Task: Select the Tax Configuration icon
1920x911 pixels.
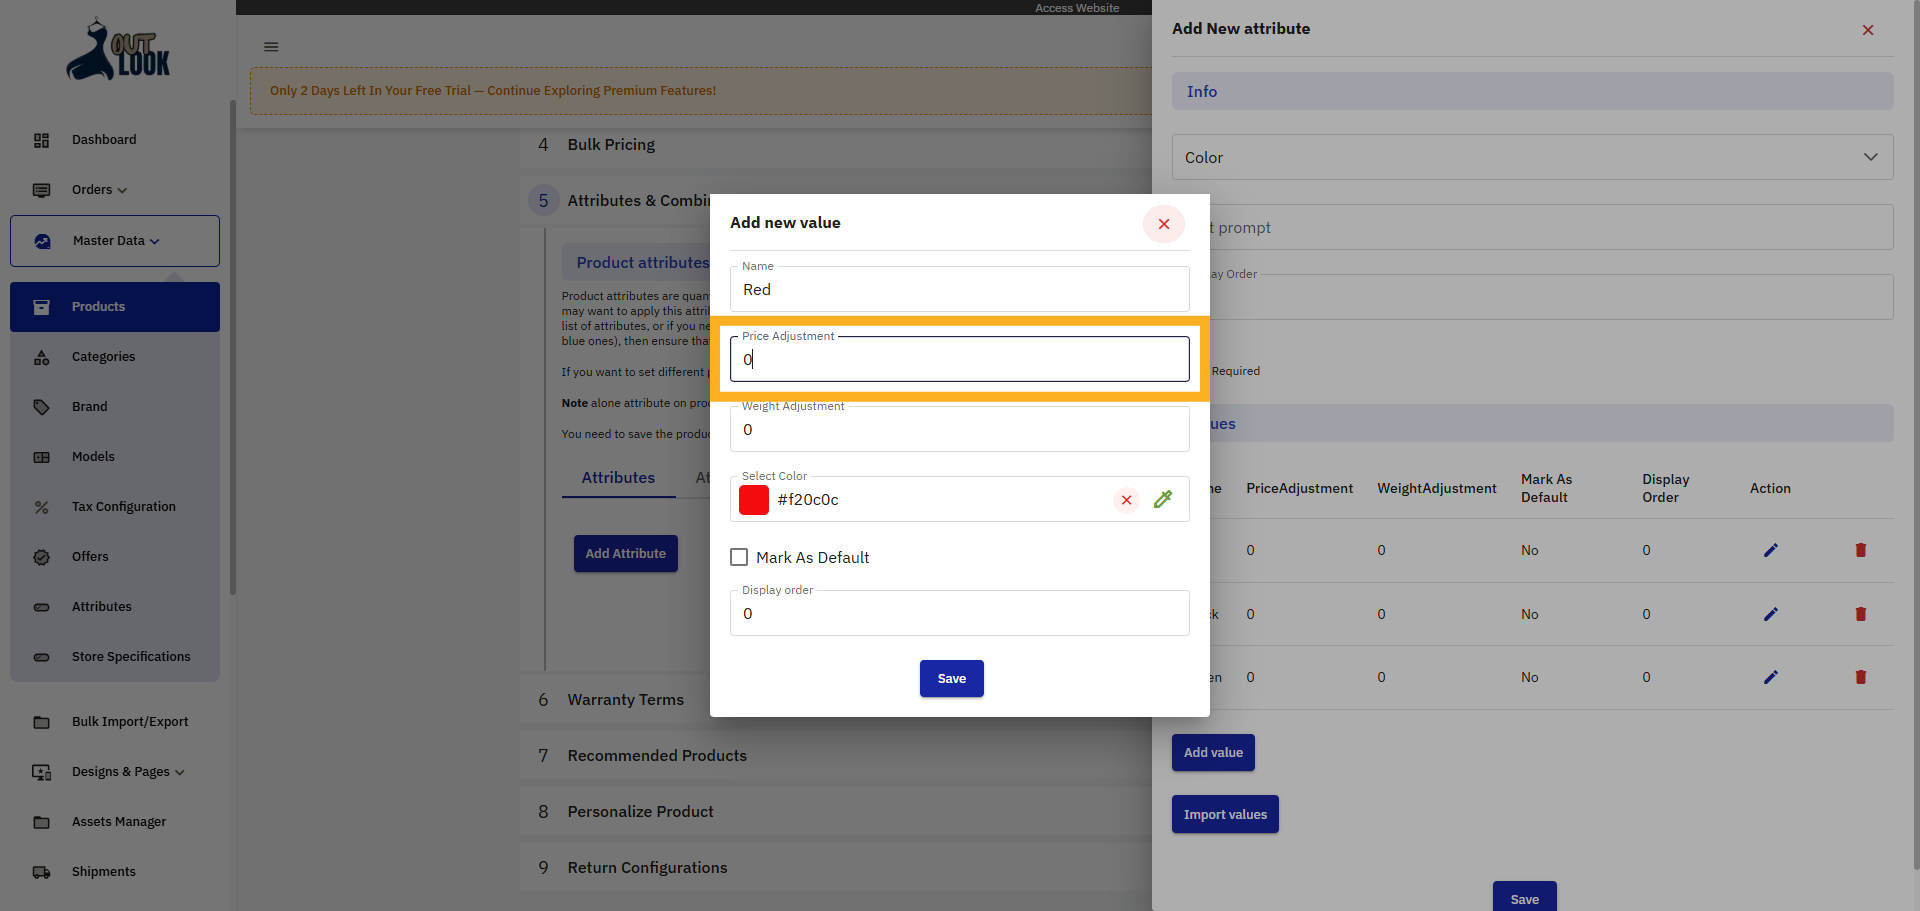Action: point(41,507)
